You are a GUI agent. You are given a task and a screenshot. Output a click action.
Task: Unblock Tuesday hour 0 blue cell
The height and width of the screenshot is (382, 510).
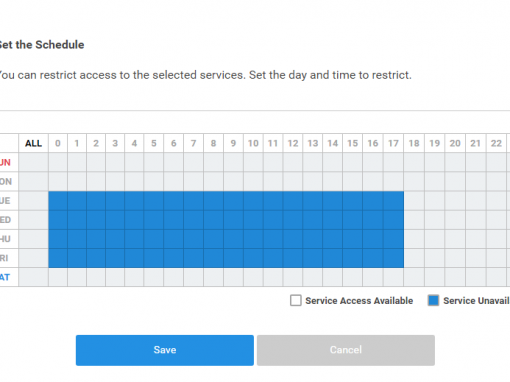[x=58, y=201]
